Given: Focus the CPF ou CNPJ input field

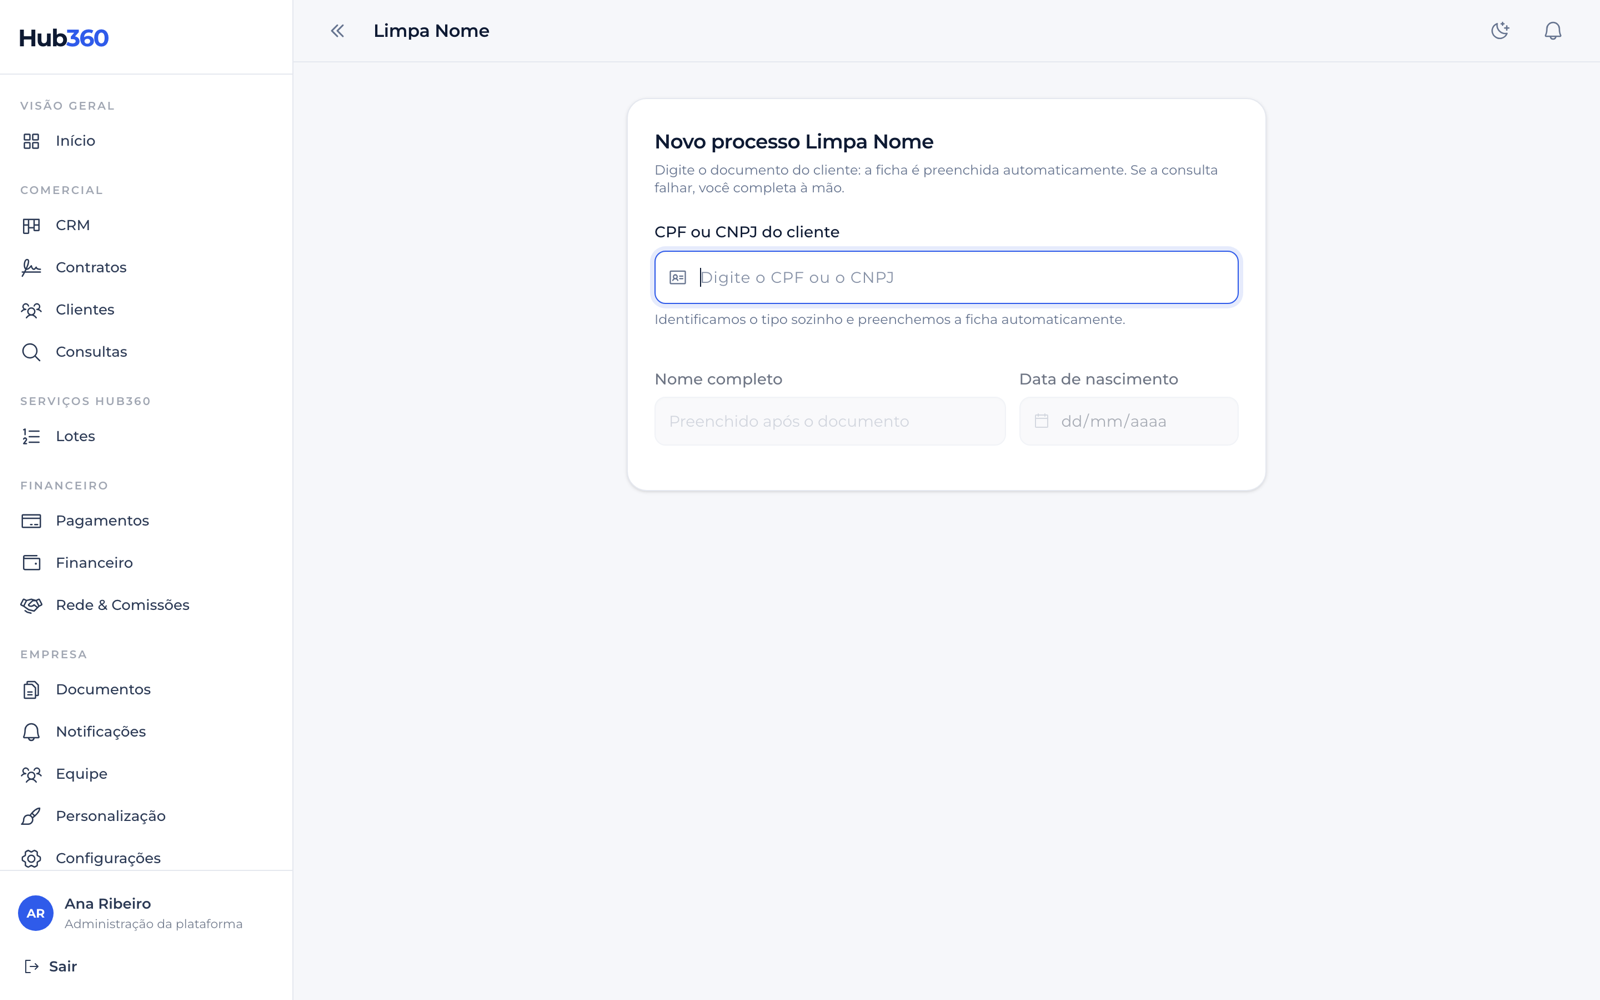Looking at the screenshot, I should (946, 277).
